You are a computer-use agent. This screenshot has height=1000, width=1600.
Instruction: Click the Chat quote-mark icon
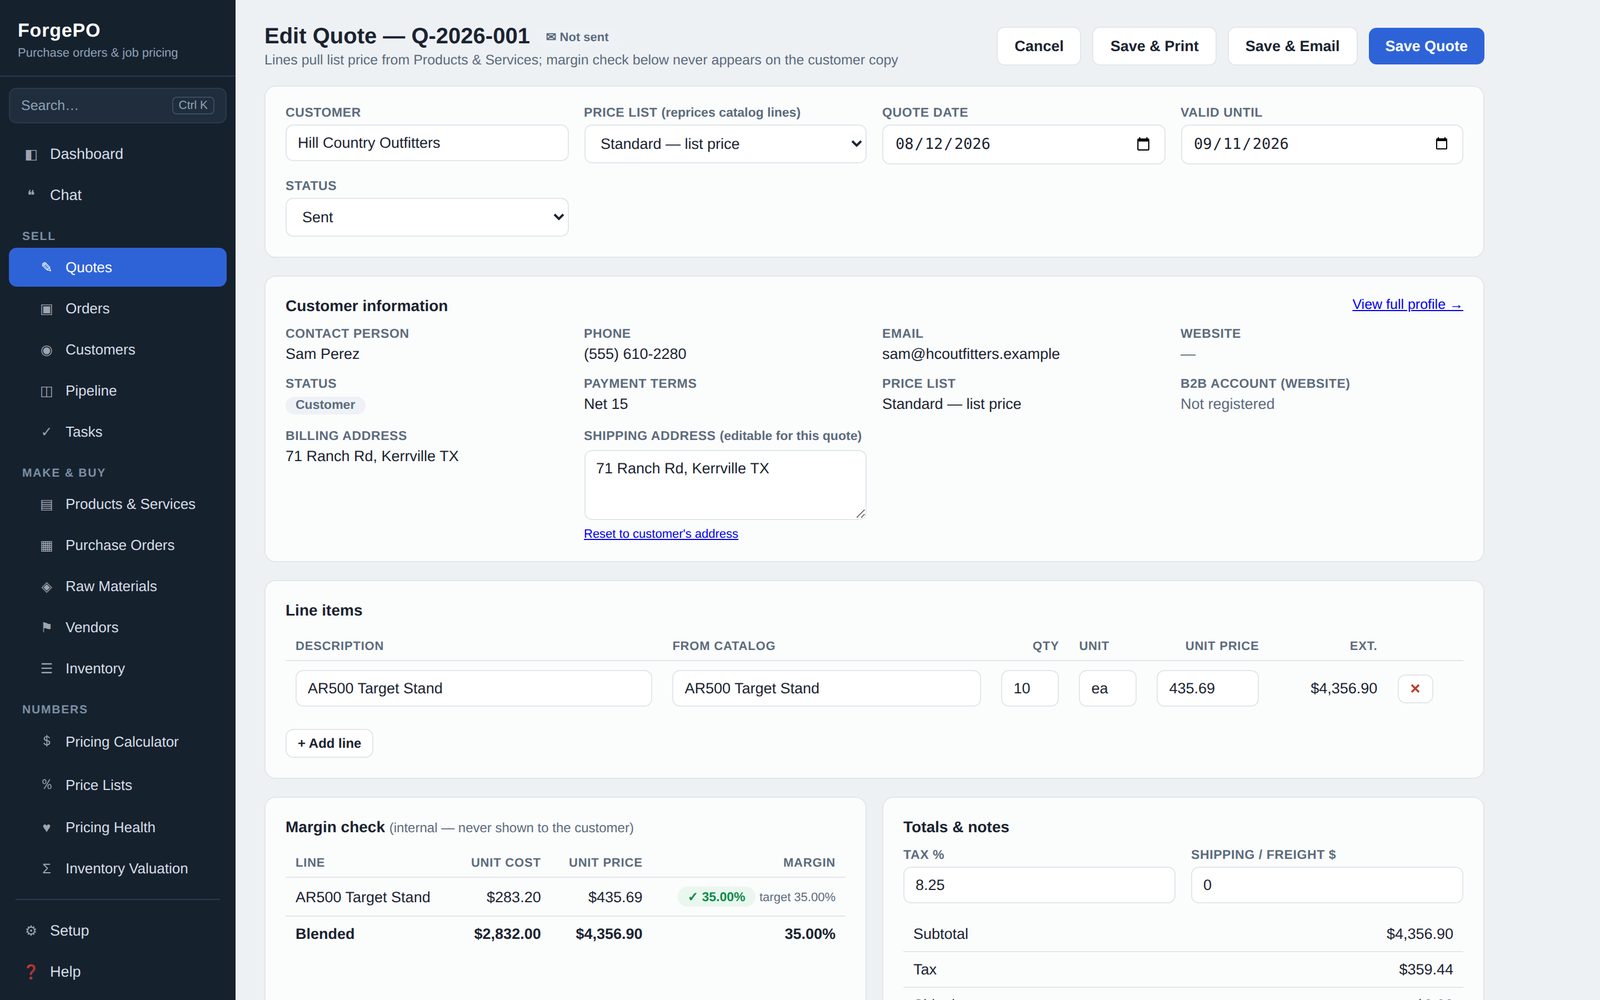31,195
